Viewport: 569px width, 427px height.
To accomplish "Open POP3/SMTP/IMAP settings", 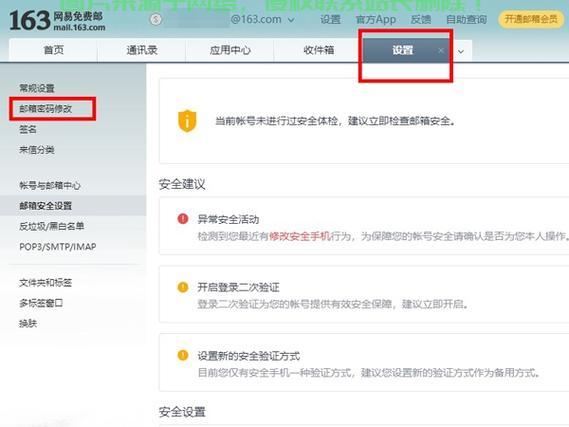I will [58, 247].
